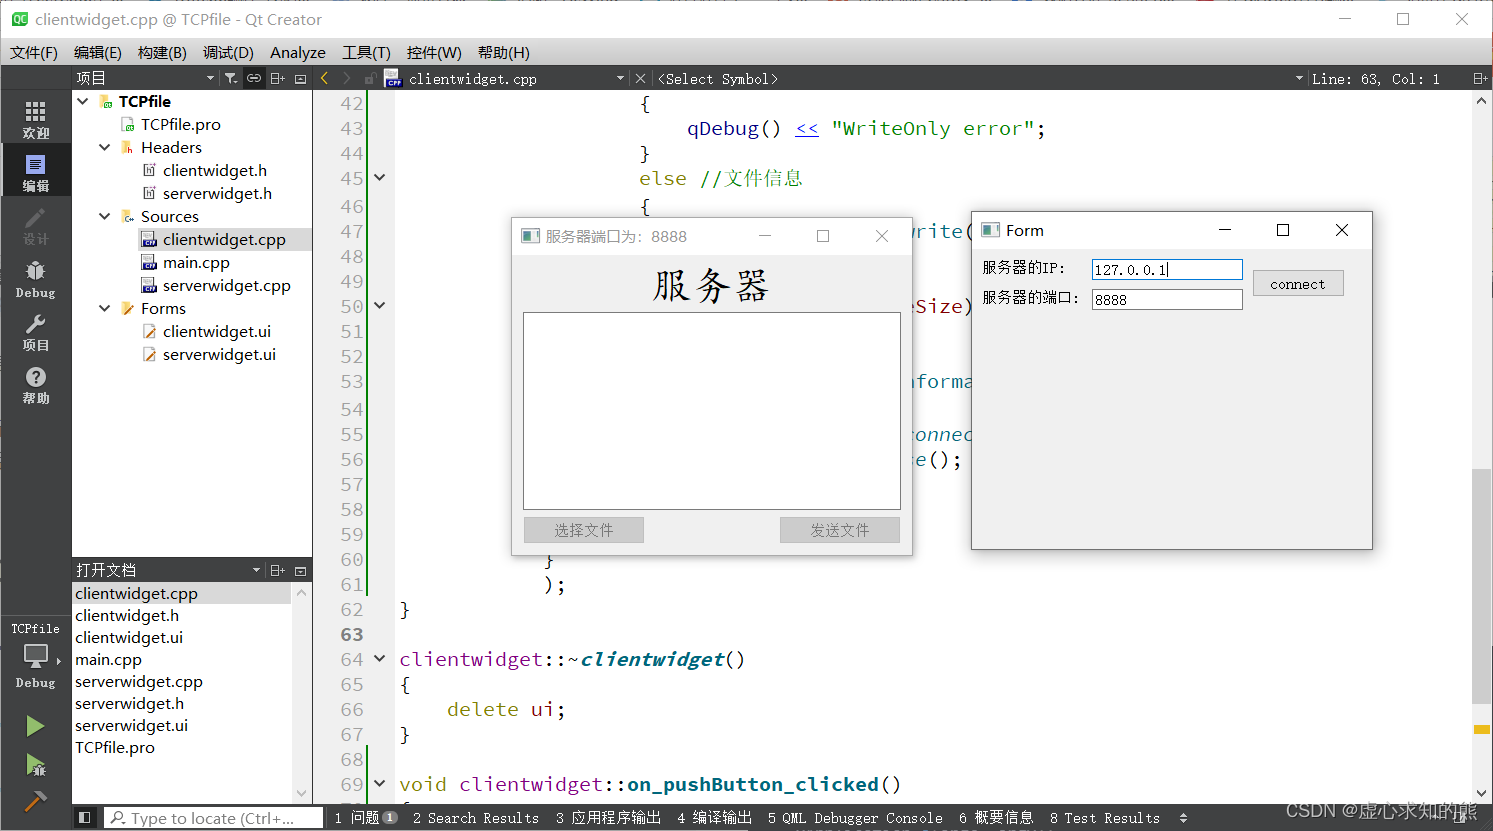Open the clientwidget.cpp file dropdown in editor toolbar
The height and width of the screenshot is (831, 1493).
tap(620, 78)
